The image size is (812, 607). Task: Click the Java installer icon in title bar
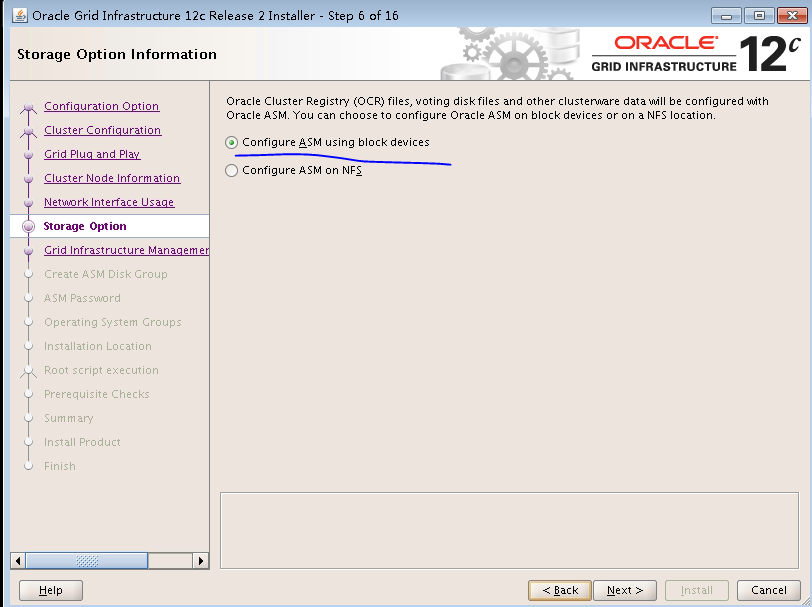(x=20, y=16)
